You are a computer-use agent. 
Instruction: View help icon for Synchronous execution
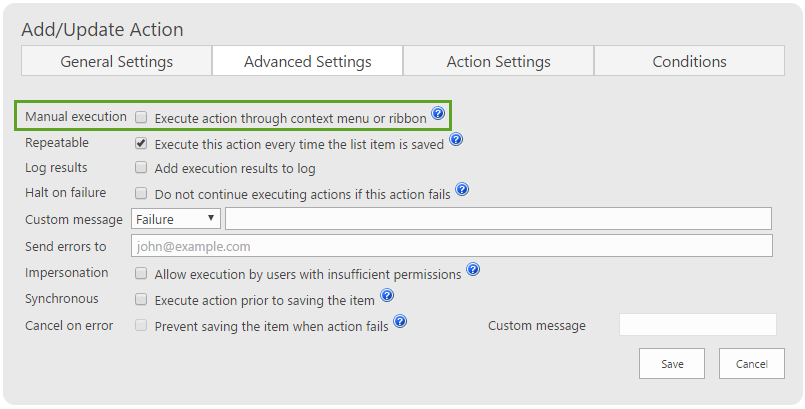(x=387, y=295)
